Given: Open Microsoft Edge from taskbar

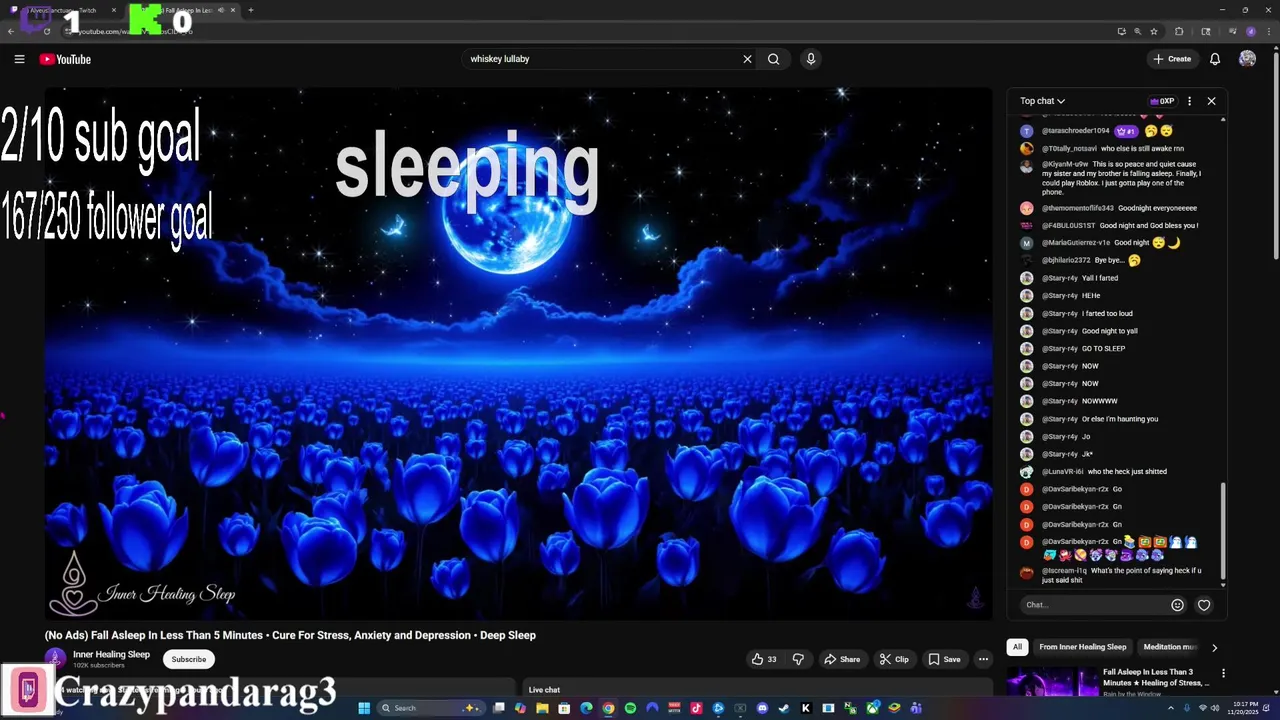Looking at the screenshot, I should [x=586, y=708].
